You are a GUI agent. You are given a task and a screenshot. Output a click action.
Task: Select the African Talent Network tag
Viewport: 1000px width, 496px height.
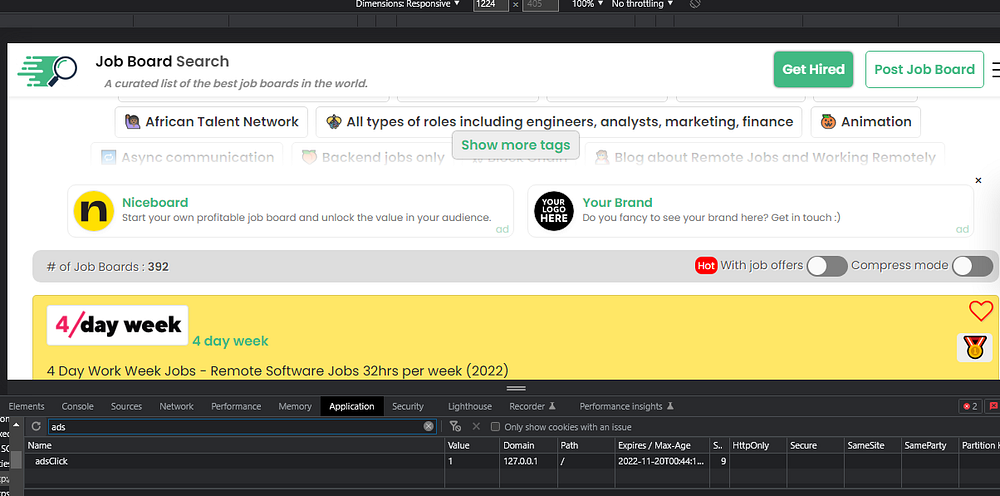tap(211, 122)
